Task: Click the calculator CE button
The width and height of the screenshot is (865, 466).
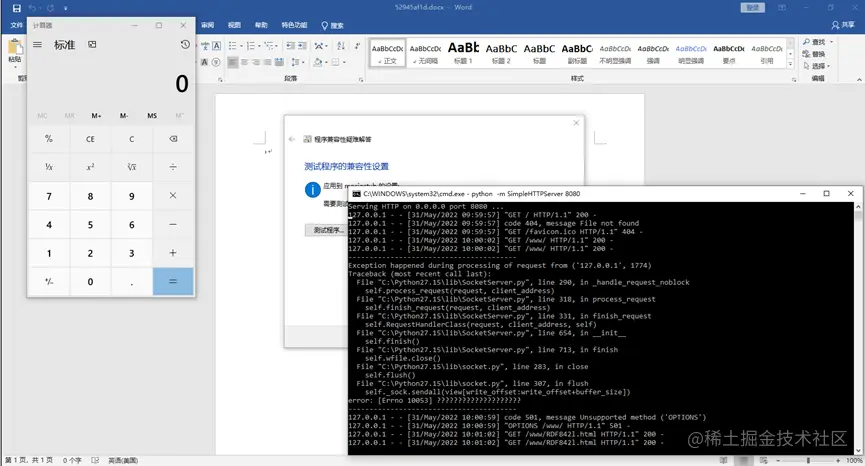Action: tap(90, 139)
